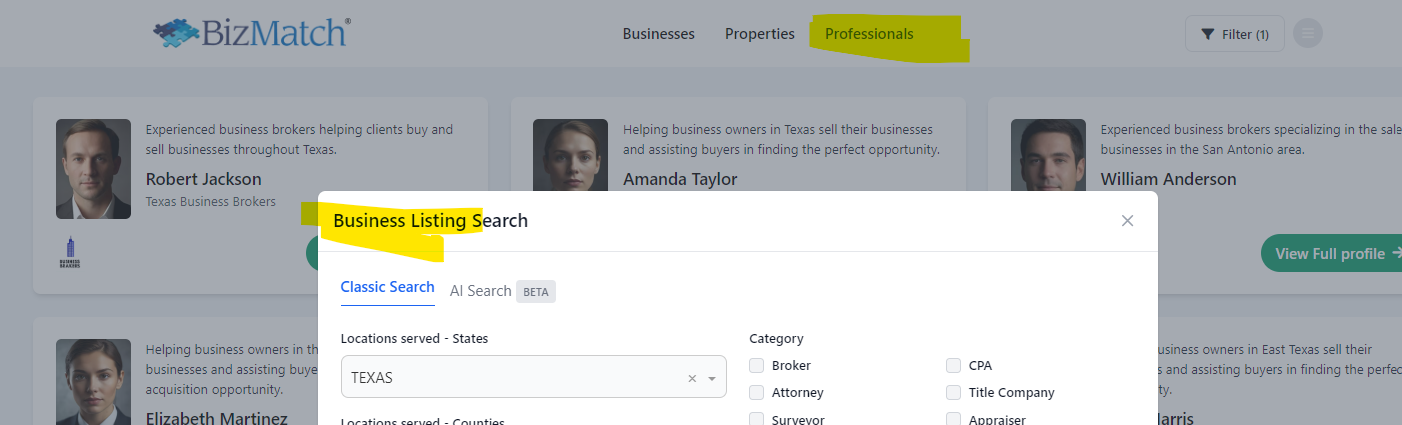Close the Business Listing Search dialog
The image size is (1402, 425).
pos(1127,221)
